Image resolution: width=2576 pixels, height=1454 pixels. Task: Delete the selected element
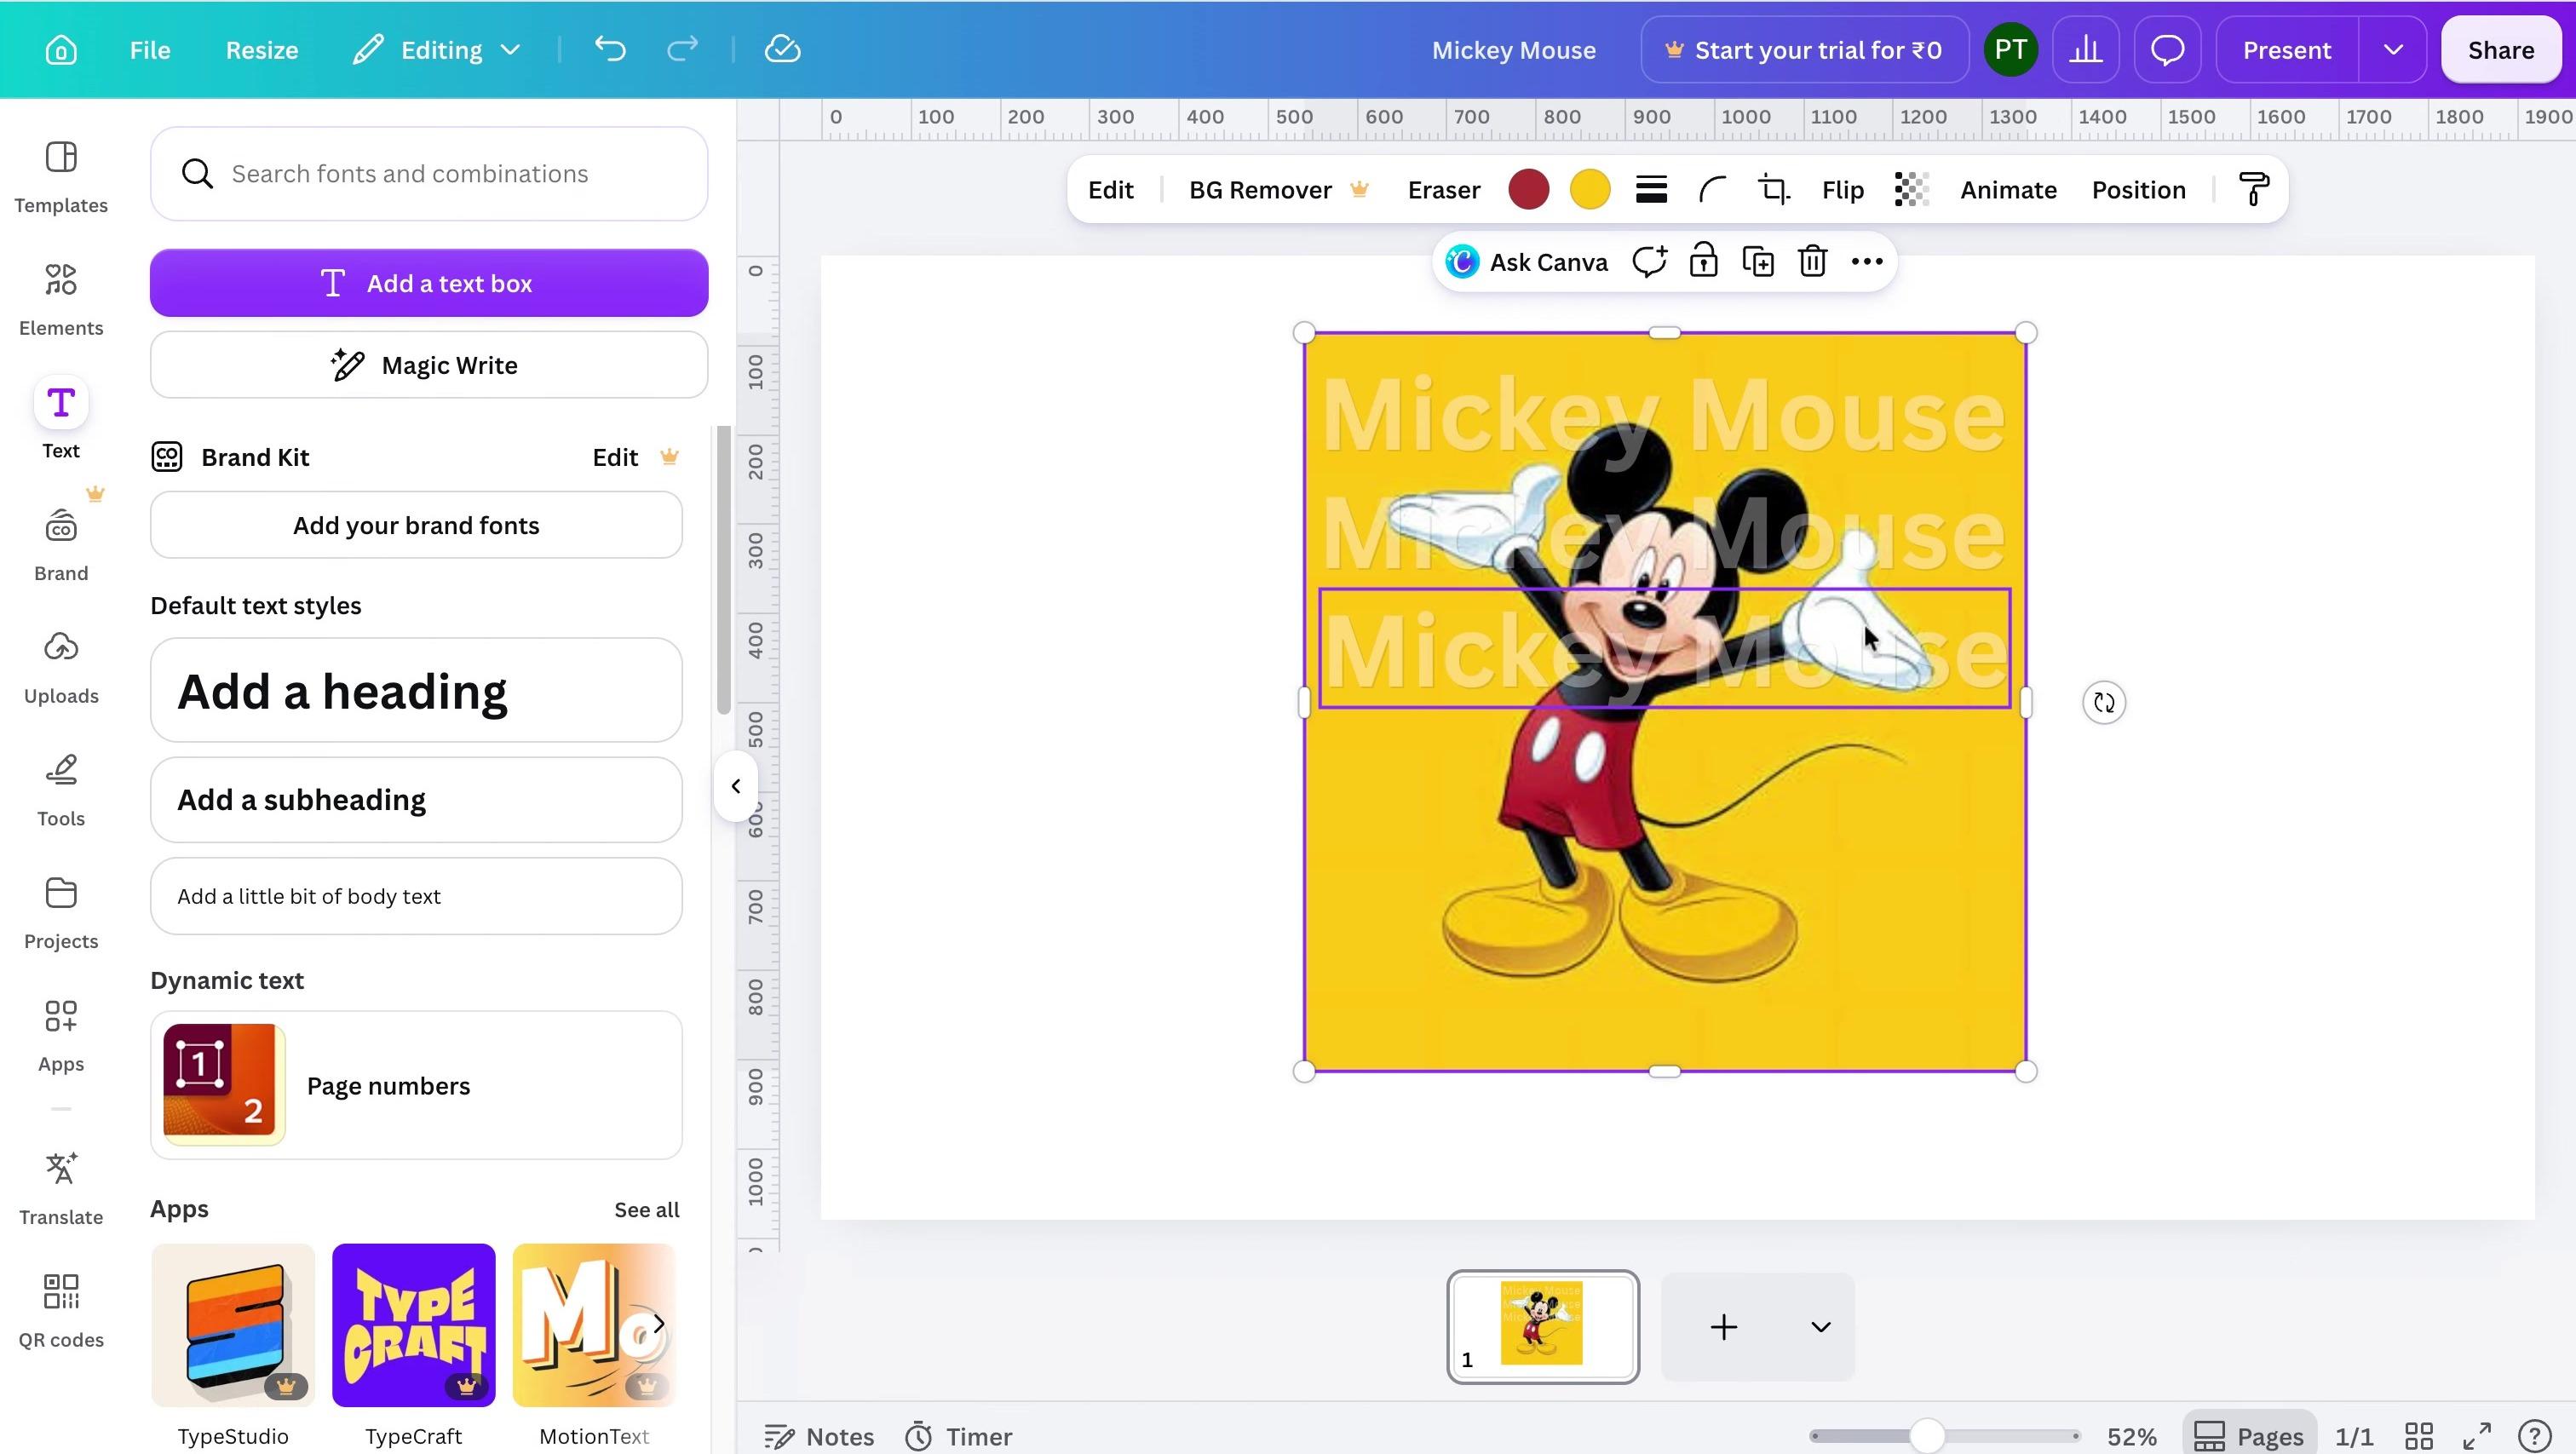(x=1812, y=262)
